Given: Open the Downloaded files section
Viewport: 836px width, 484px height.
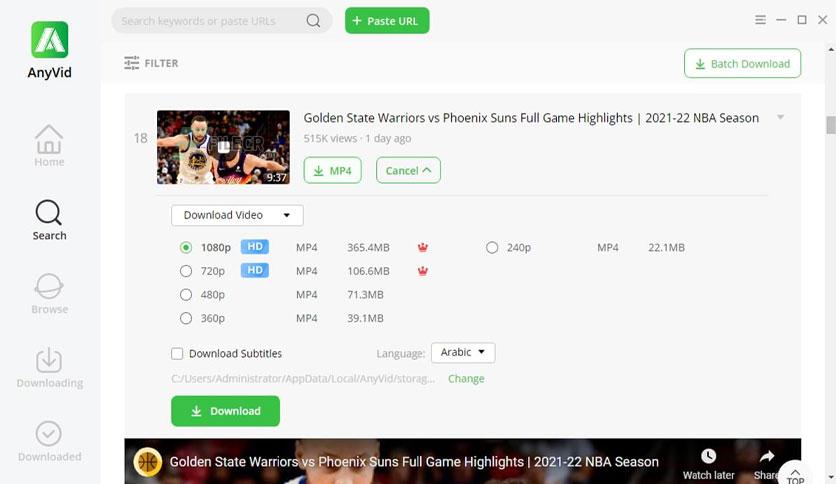Looking at the screenshot, I should 50,441.
